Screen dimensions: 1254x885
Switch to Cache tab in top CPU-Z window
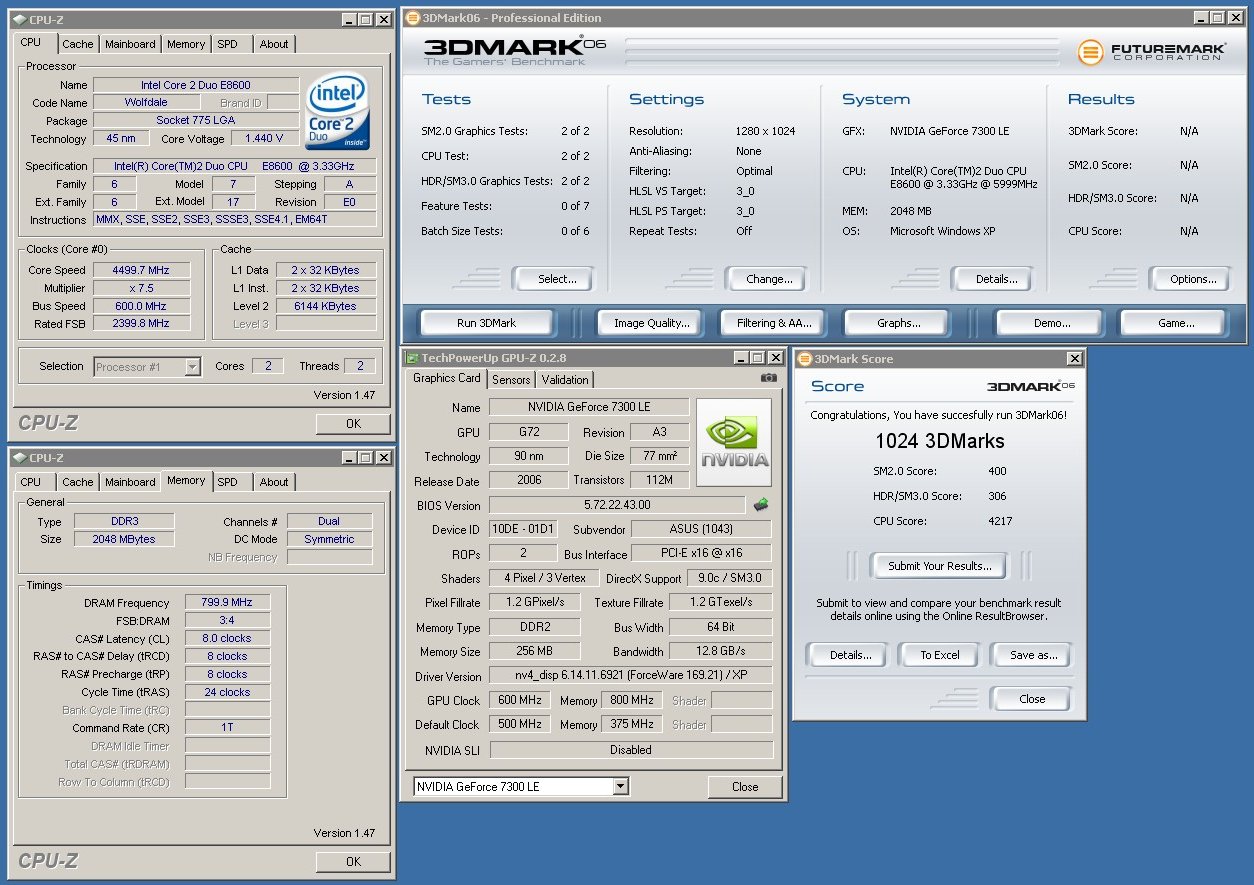click(77, 44)
